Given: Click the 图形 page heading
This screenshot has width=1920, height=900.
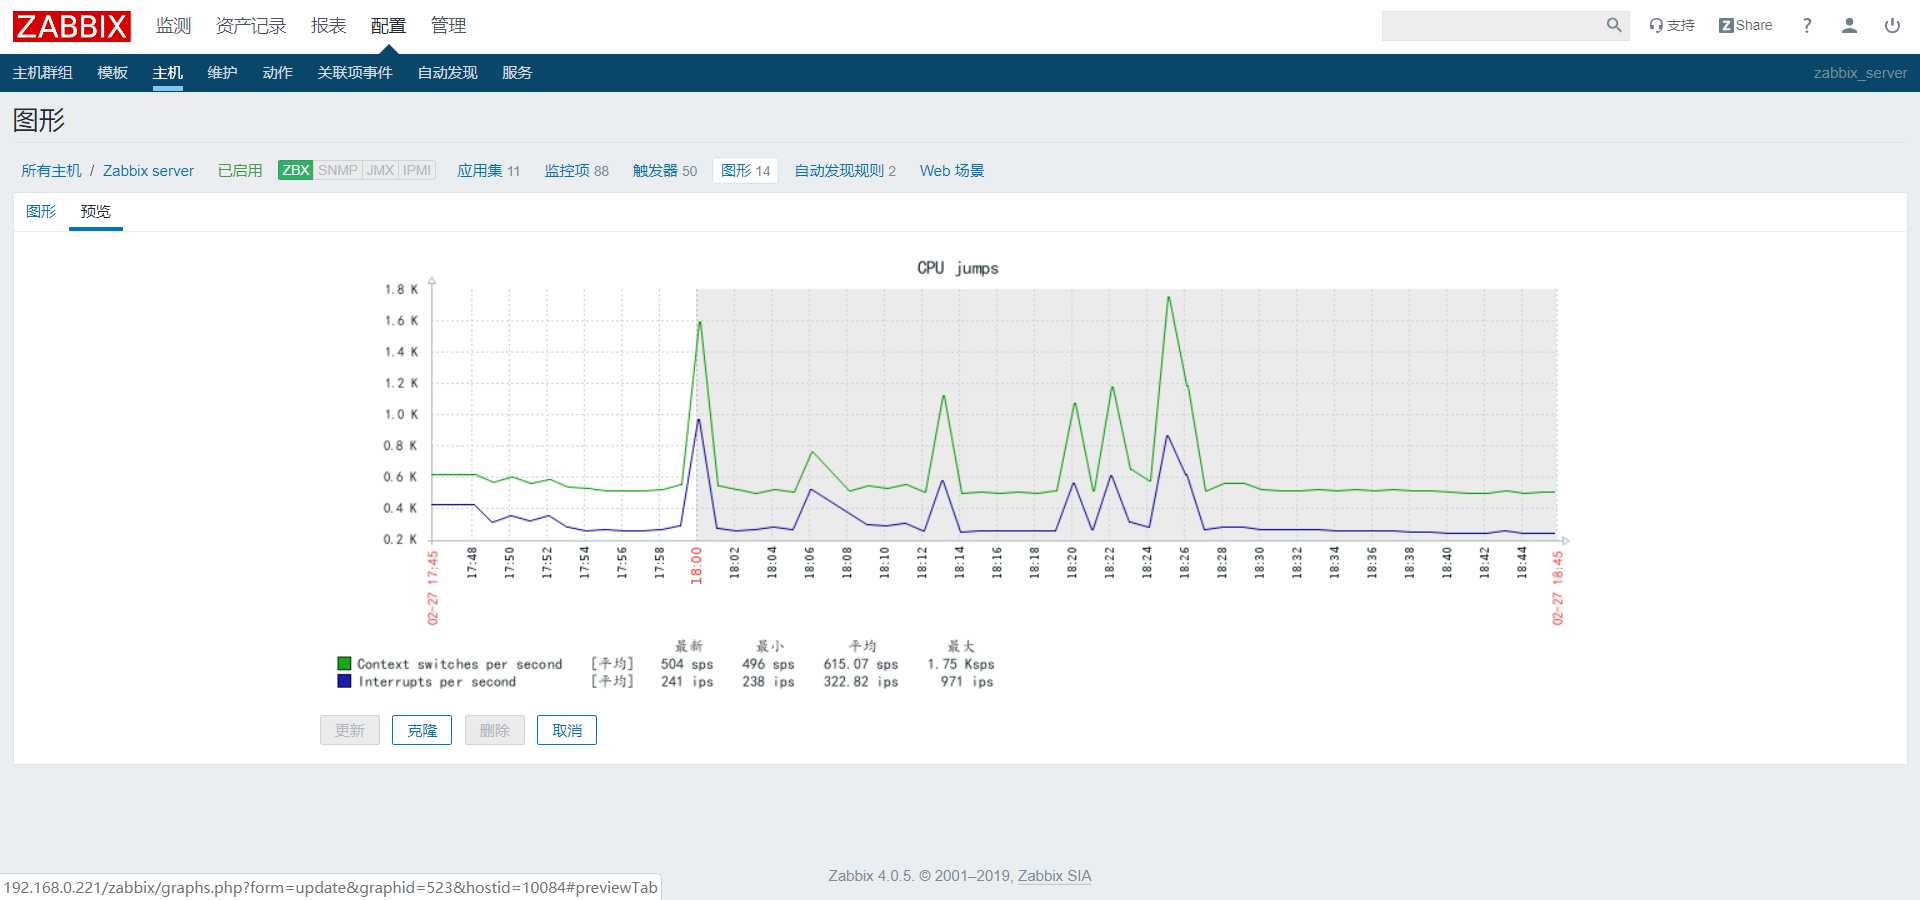Looking at the screenshot, I should coord(39,121).
